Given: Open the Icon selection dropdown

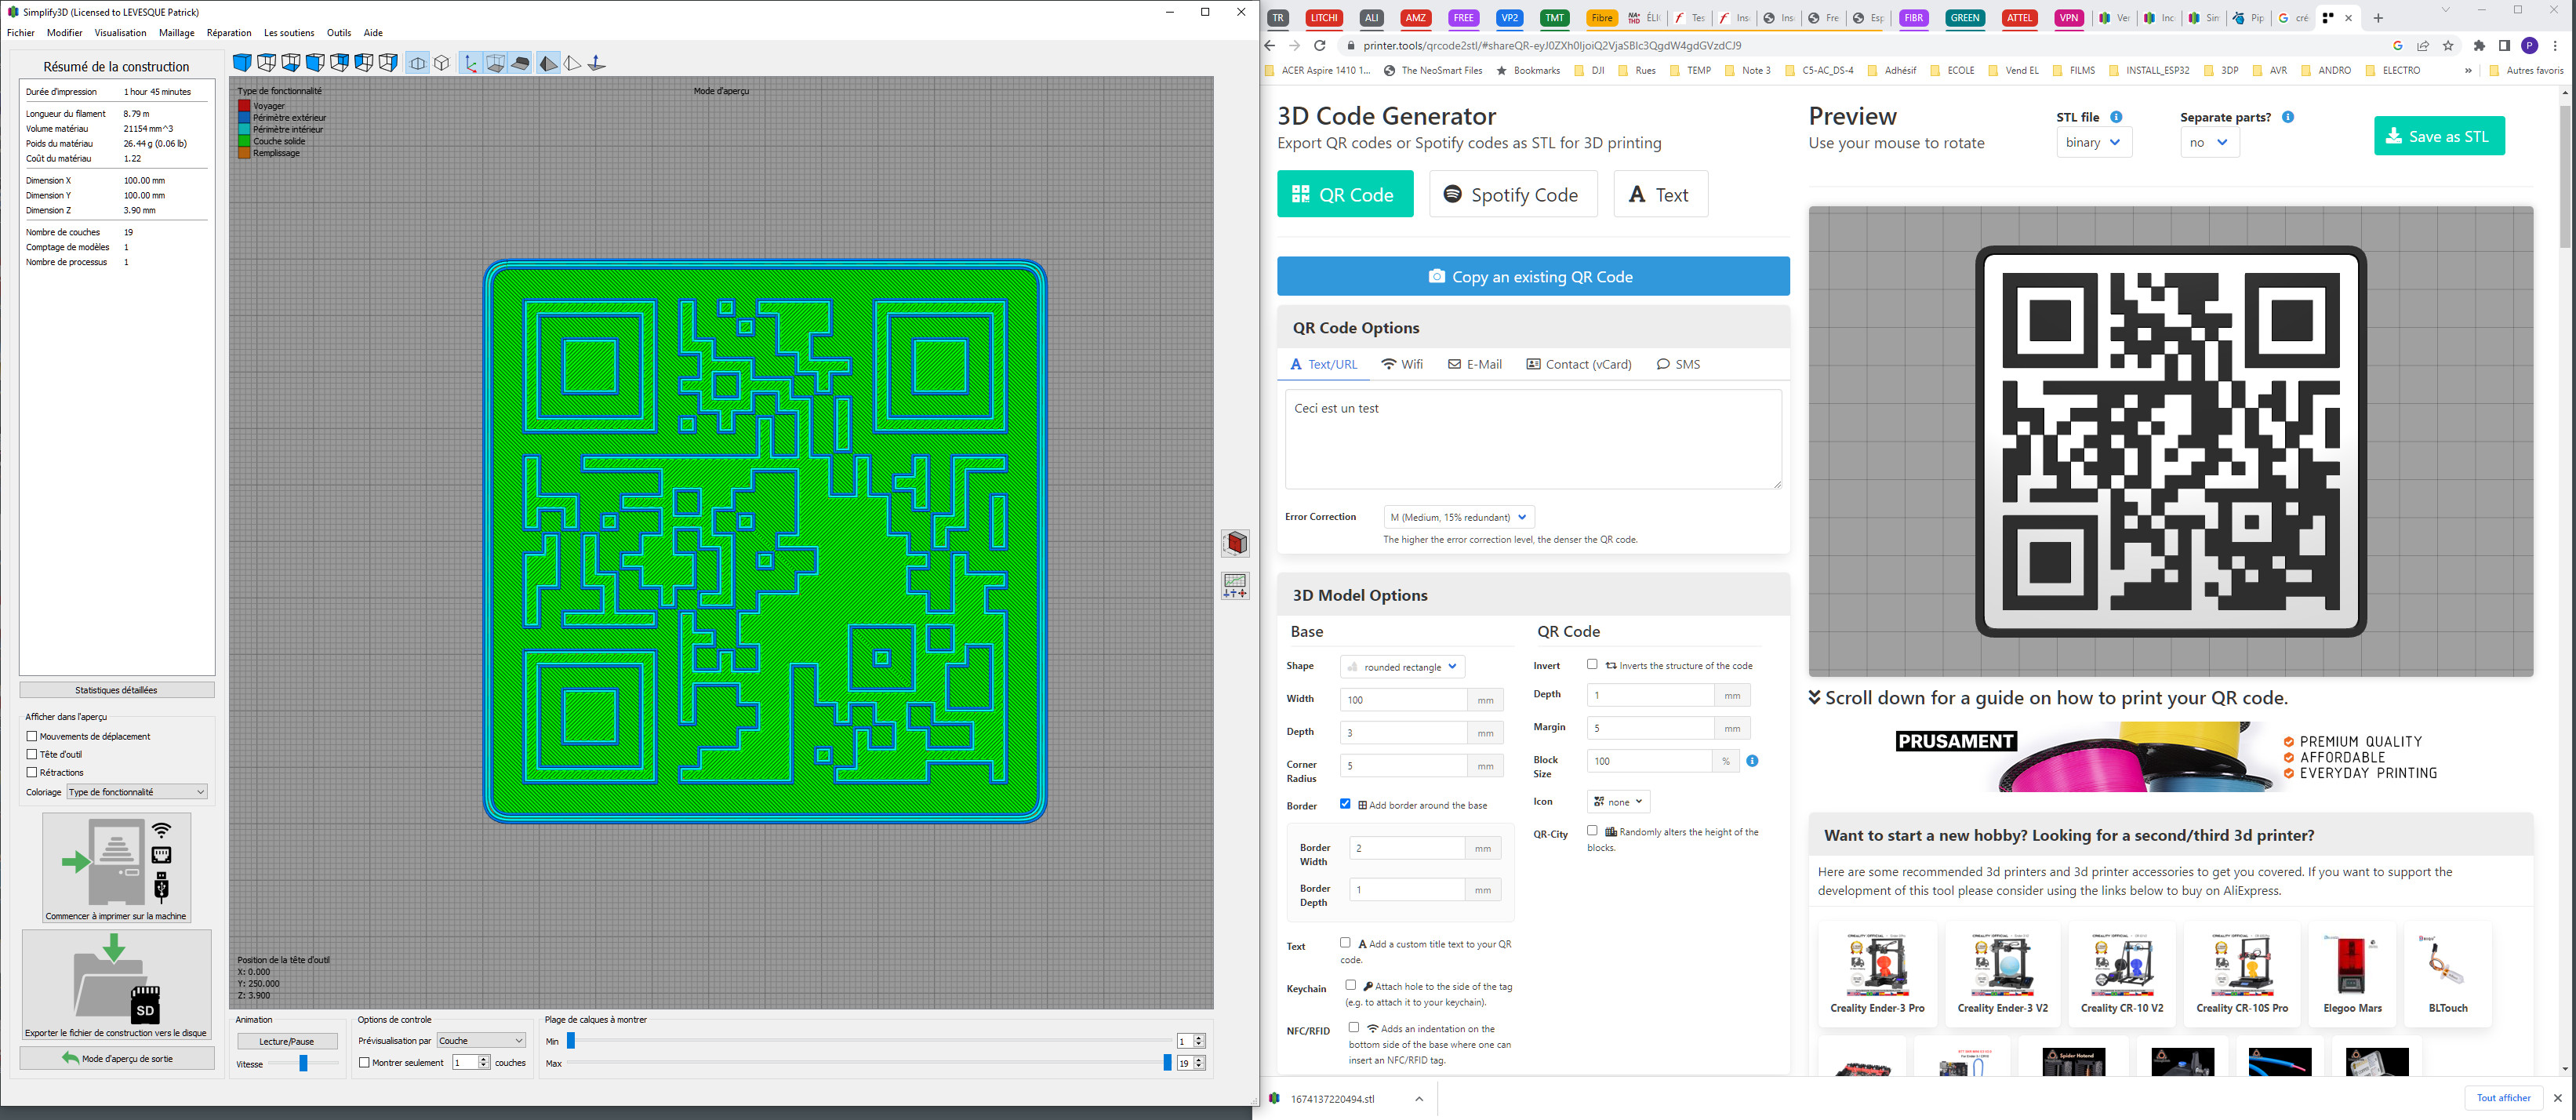Looking at the screenshot, I should (x=1618, y=802).
